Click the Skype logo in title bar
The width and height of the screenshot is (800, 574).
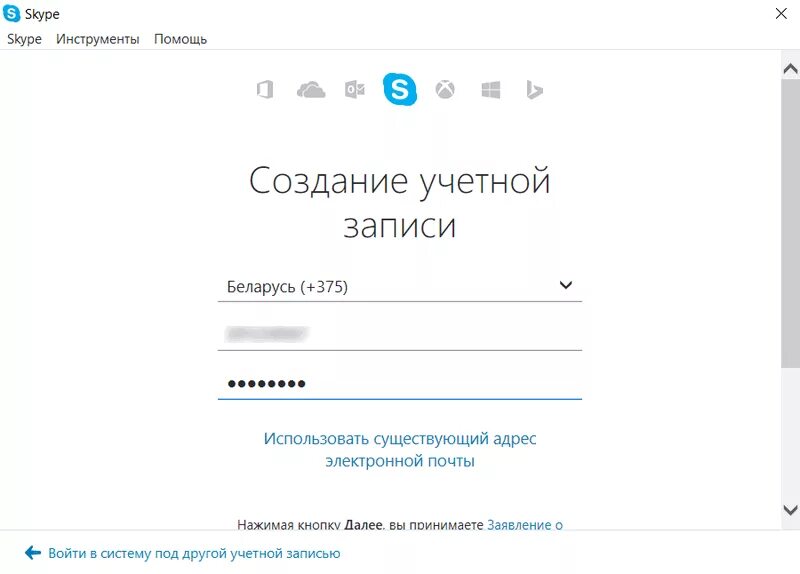(11, 13)
